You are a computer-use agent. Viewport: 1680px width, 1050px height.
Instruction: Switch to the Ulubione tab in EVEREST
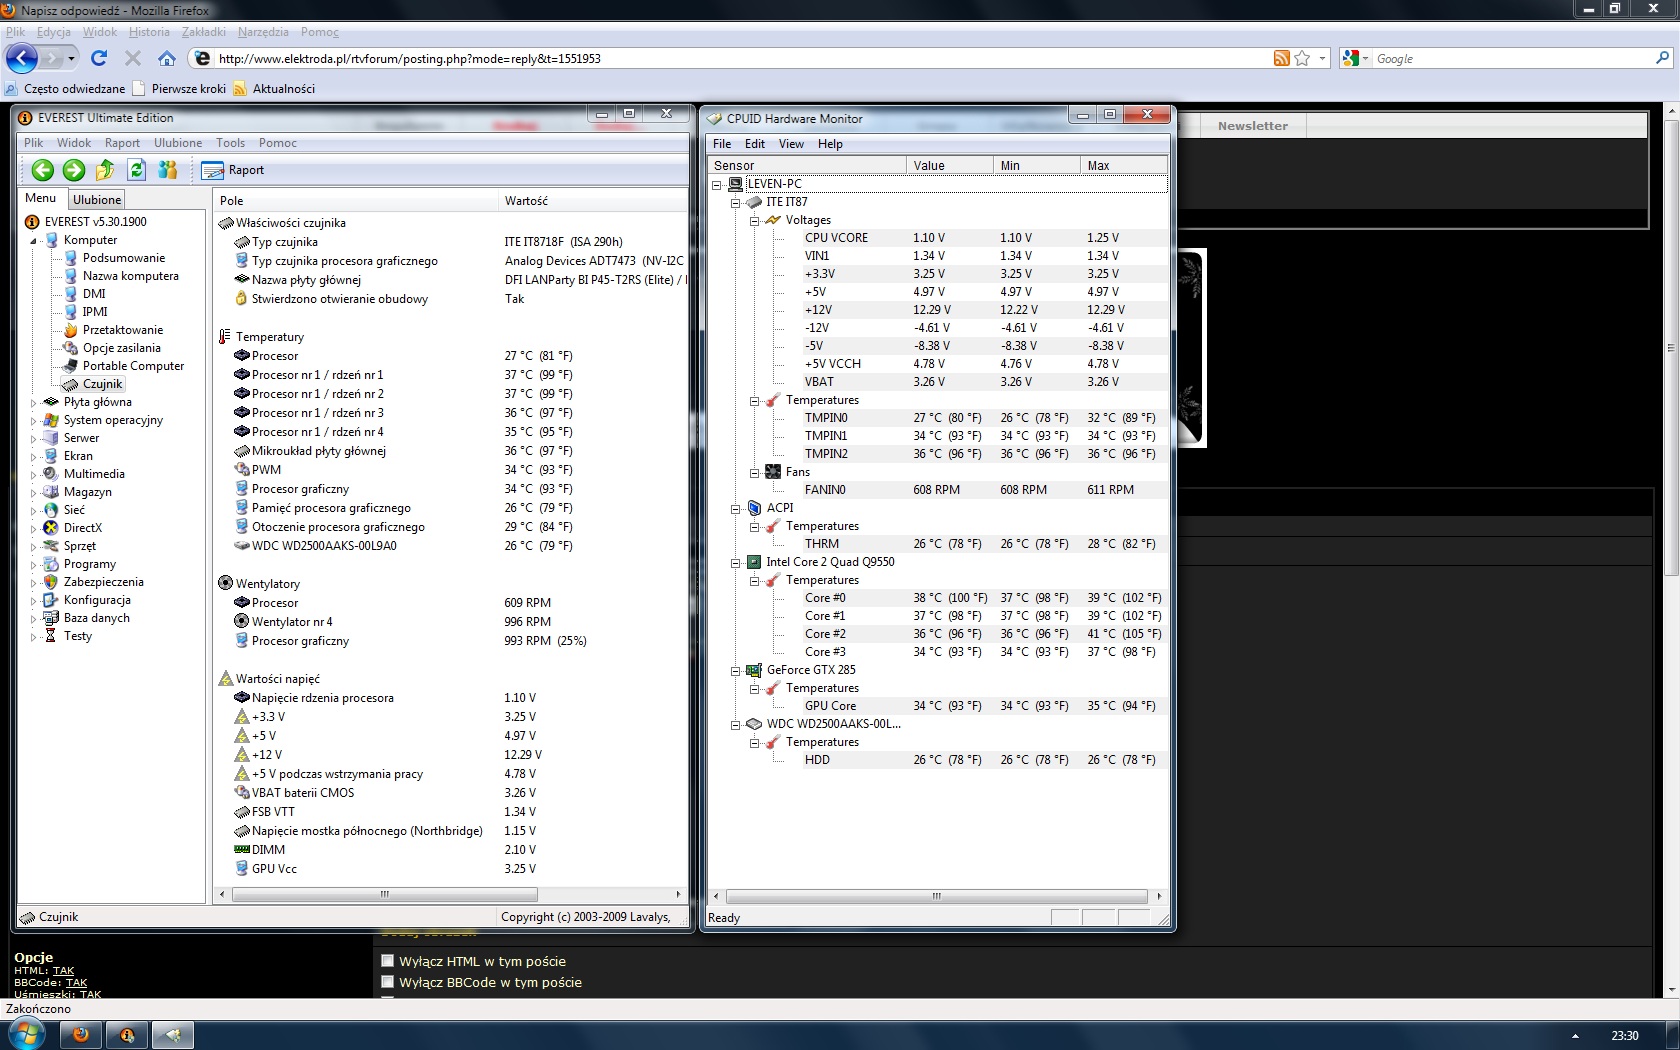tap(97, 200)
